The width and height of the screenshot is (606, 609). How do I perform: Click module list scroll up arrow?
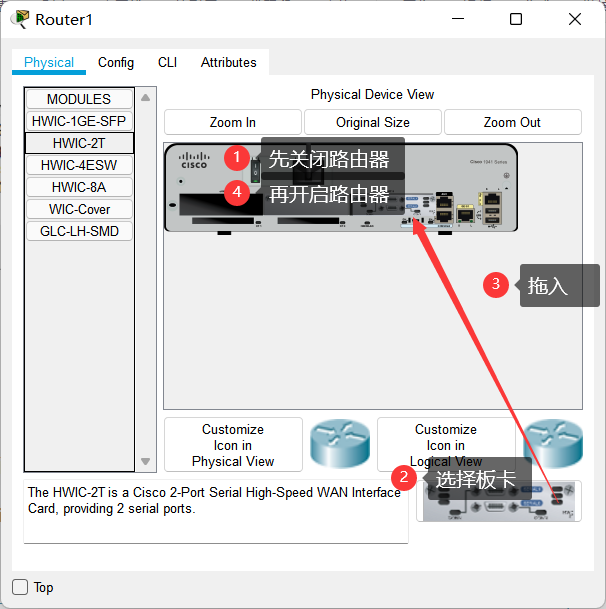coord(146,97)
